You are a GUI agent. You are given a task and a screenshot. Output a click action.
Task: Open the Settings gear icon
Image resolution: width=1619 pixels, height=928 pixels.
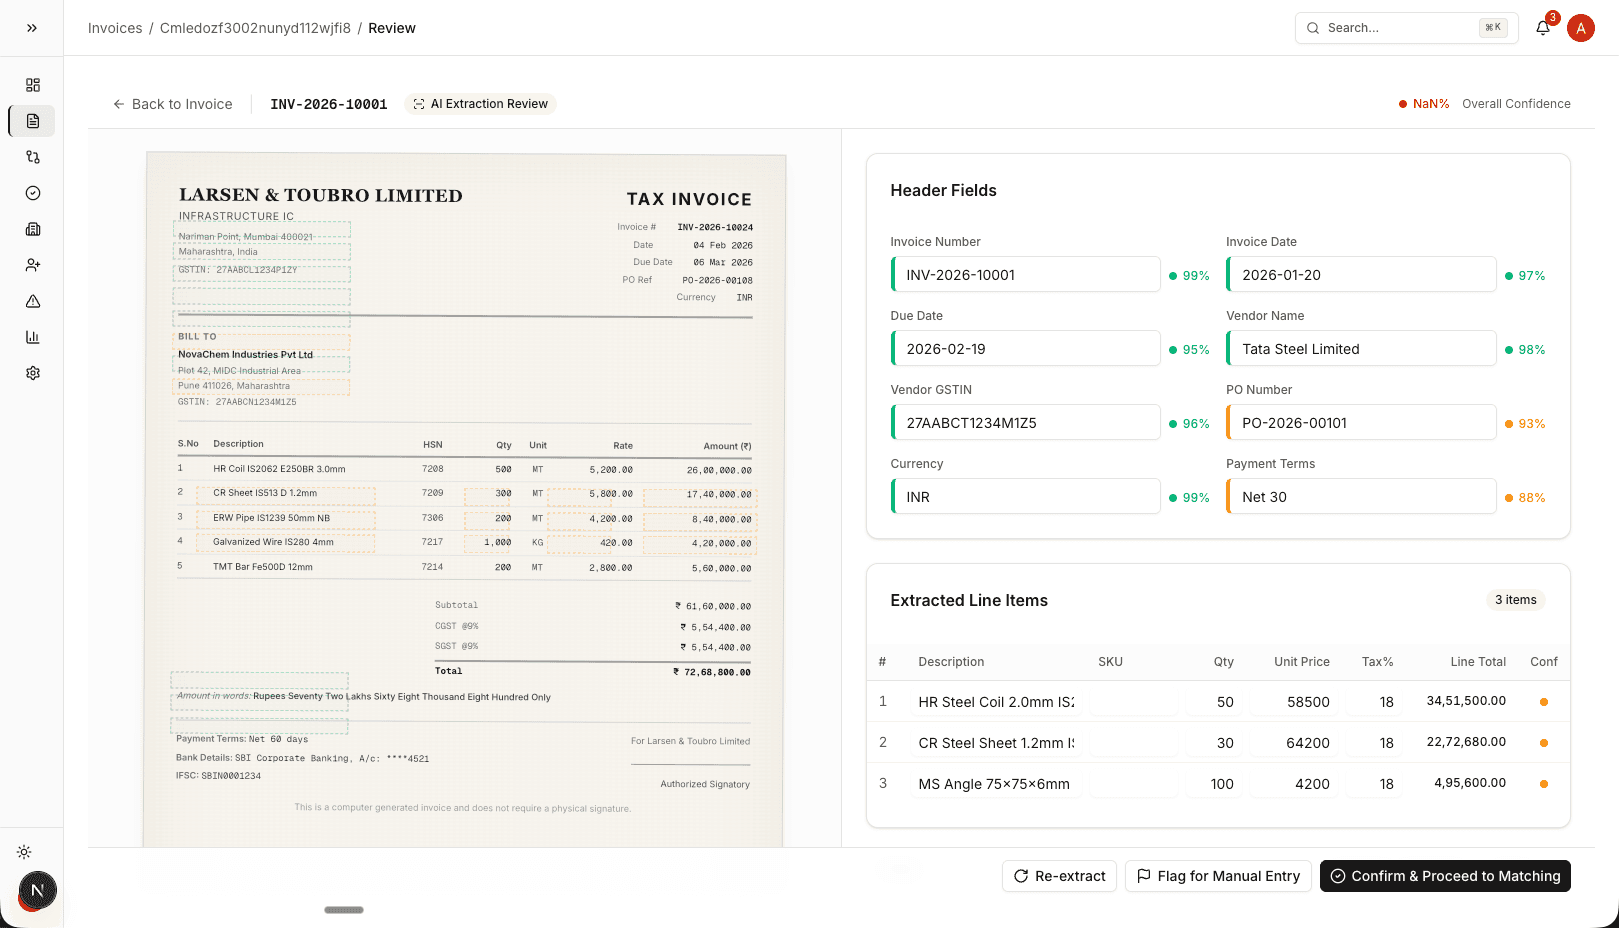32,373
